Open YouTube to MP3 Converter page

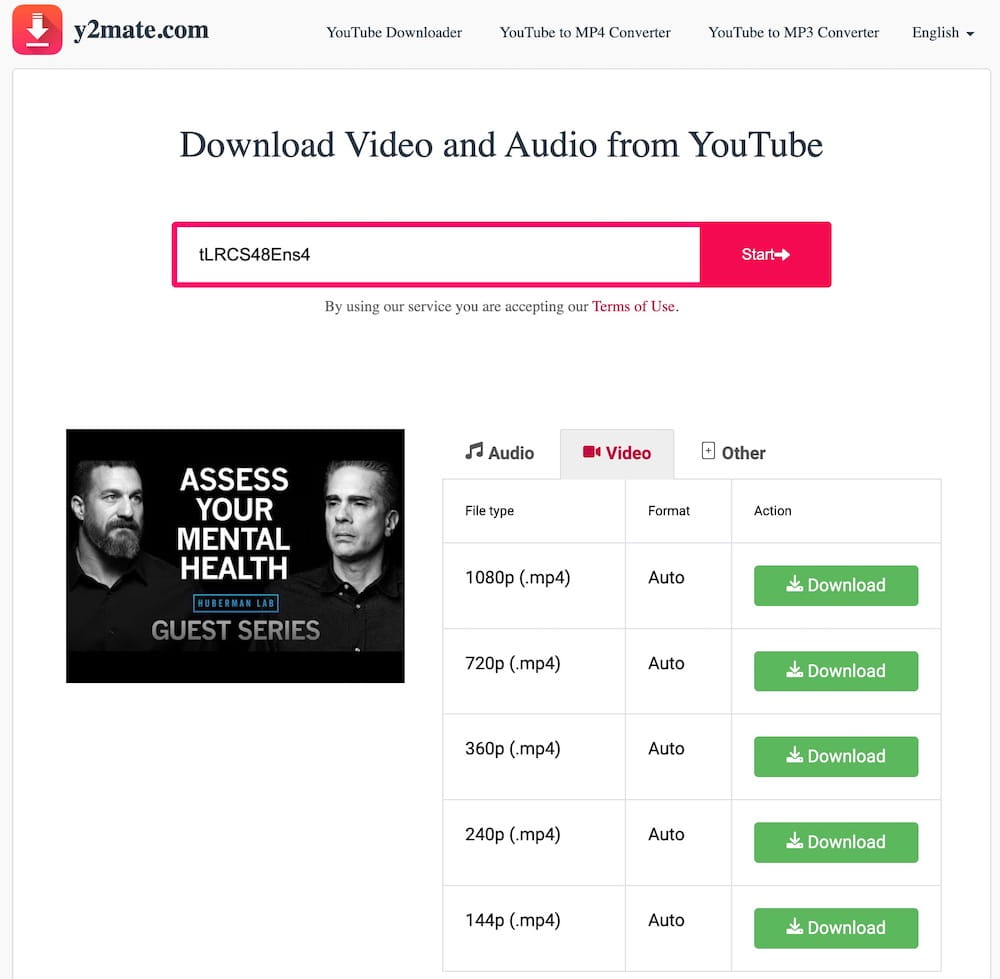coord(793,33)
